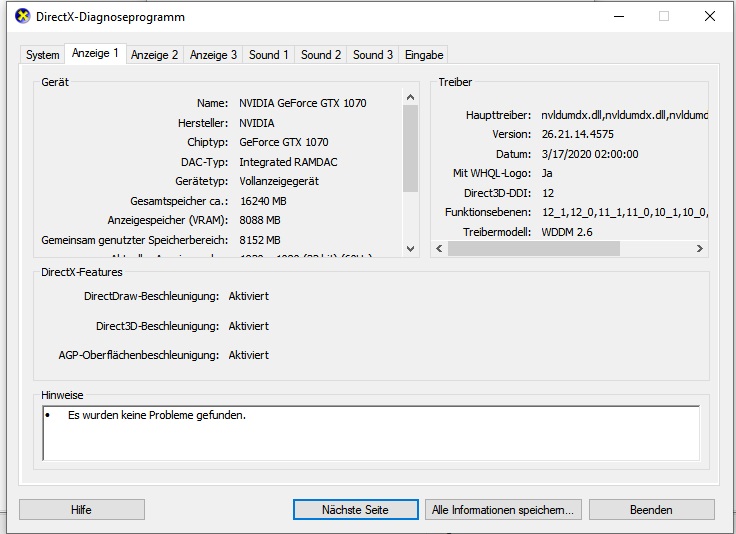Viewport: 736px width, 534px height.
Task: Click the Gerät list scroll-up arrow
Action: click(x=410, y=97)
